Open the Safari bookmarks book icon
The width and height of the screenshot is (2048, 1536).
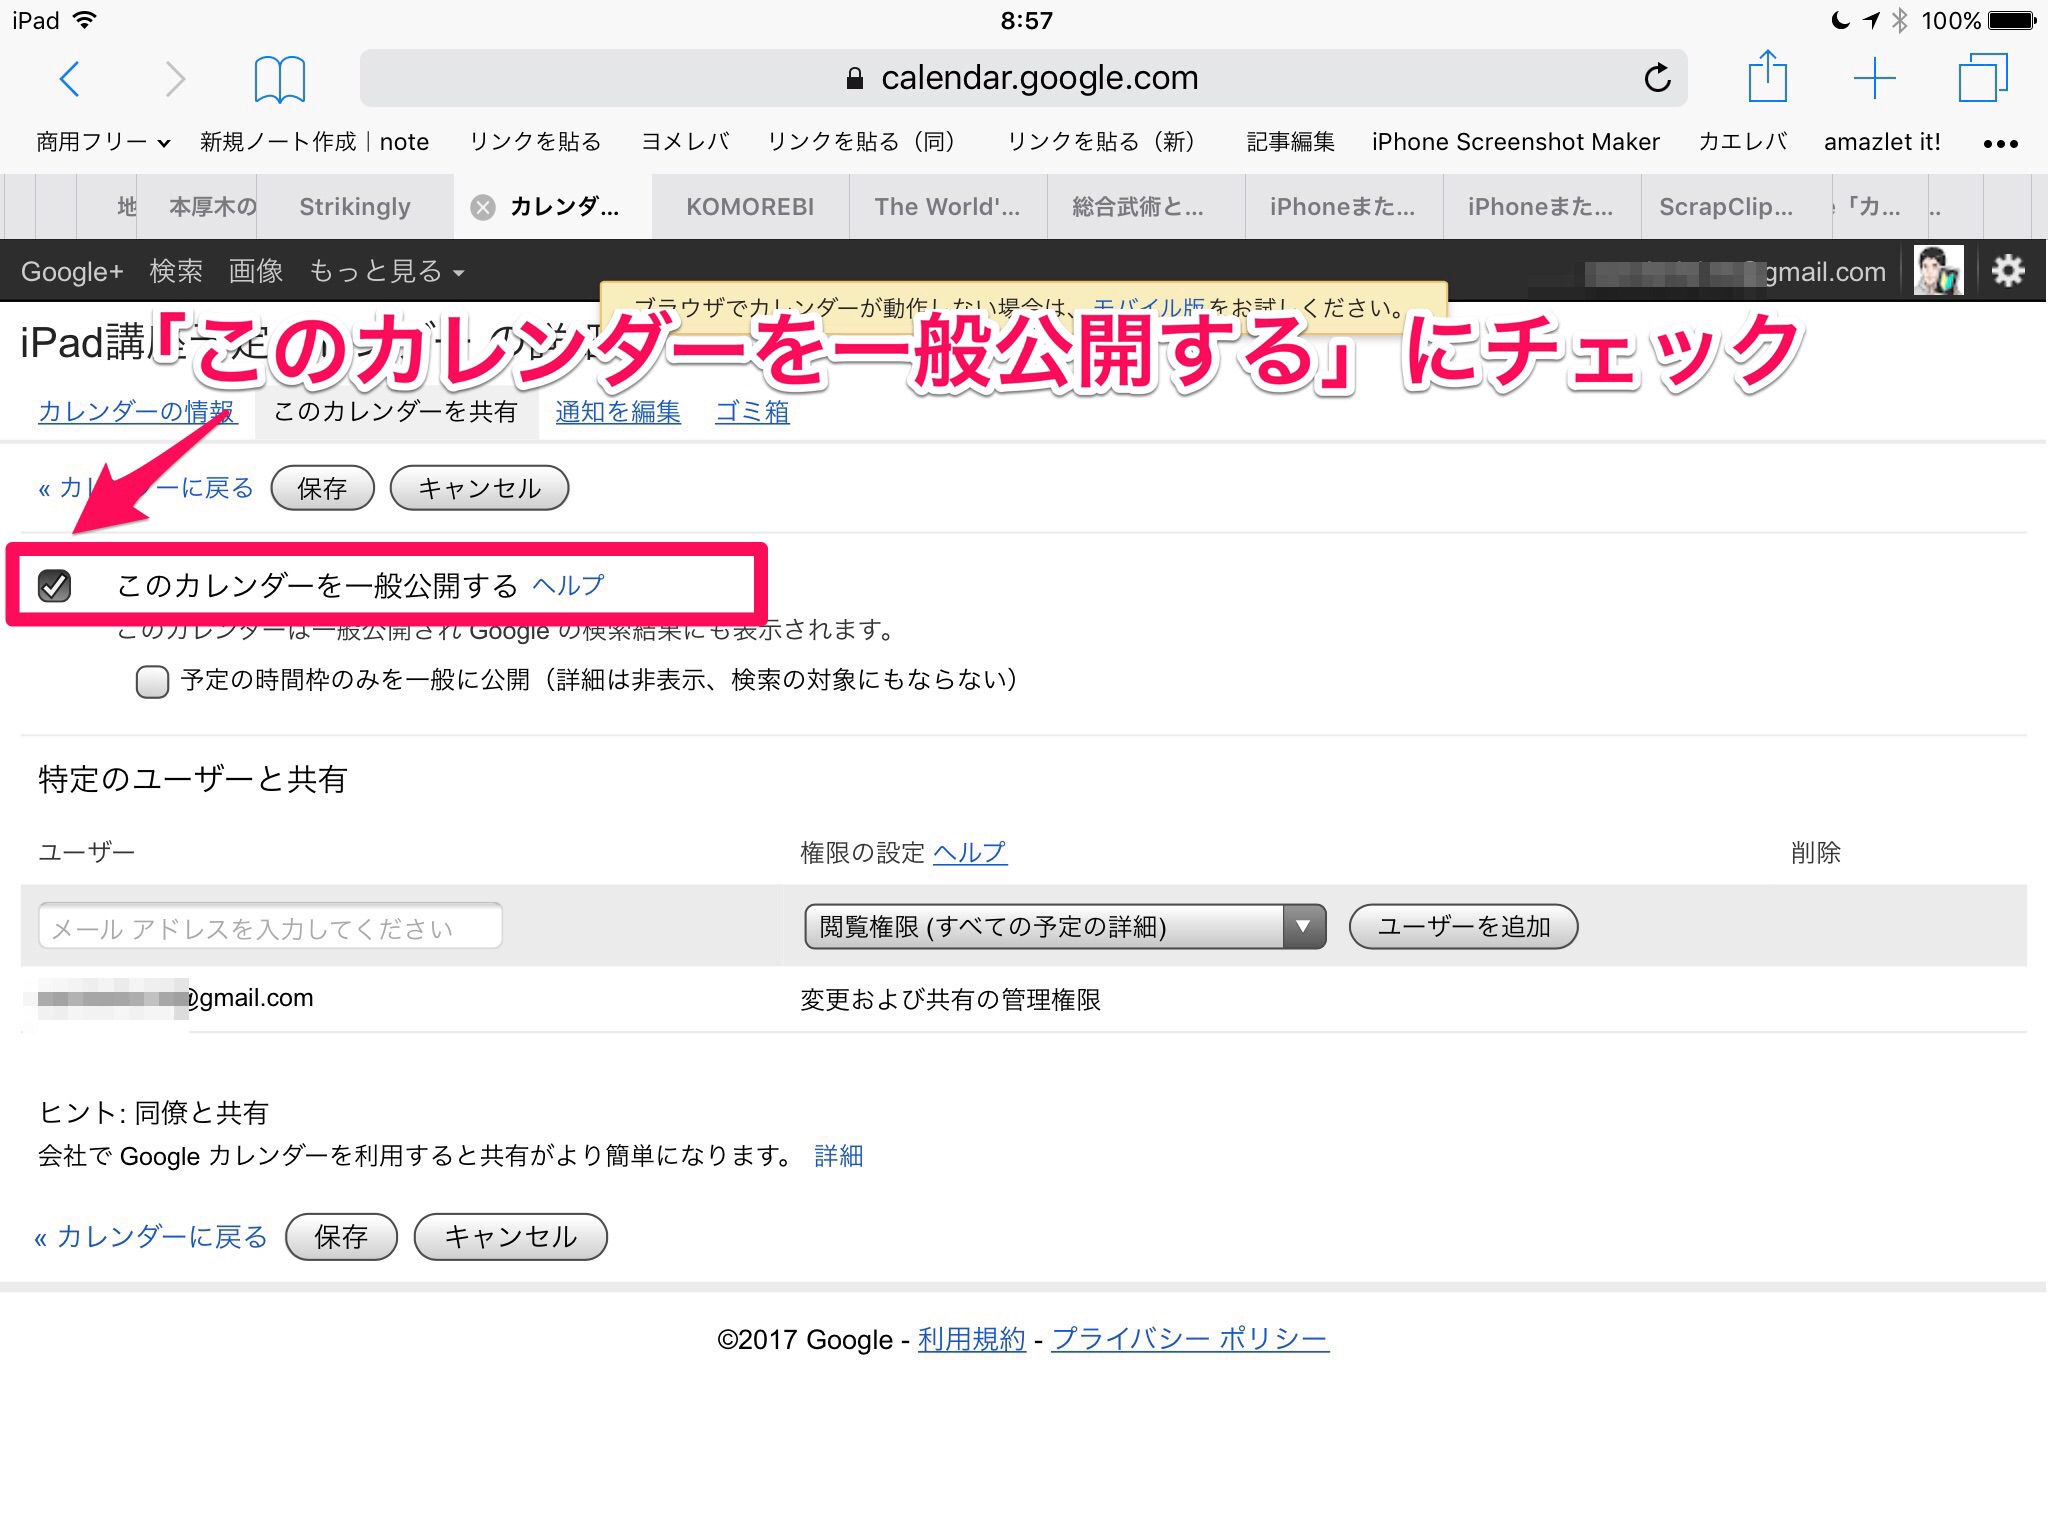click(x=279, y=78)
